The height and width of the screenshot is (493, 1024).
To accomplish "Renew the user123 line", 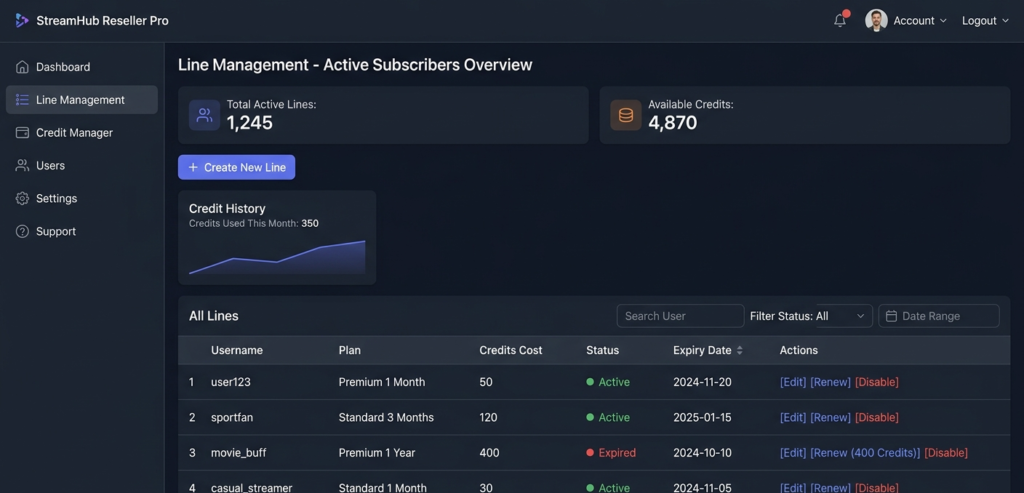I will [x=831, y=382].
